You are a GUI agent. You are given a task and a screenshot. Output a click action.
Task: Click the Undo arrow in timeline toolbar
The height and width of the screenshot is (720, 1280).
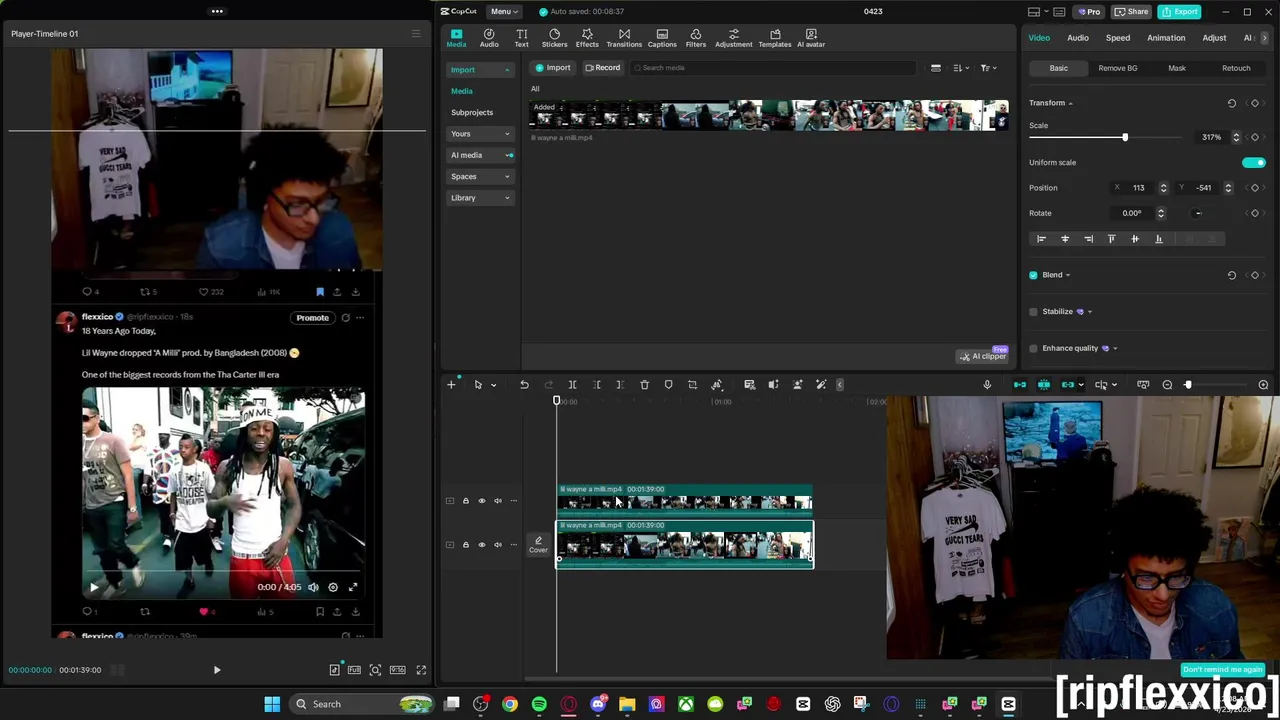(524, 385)
